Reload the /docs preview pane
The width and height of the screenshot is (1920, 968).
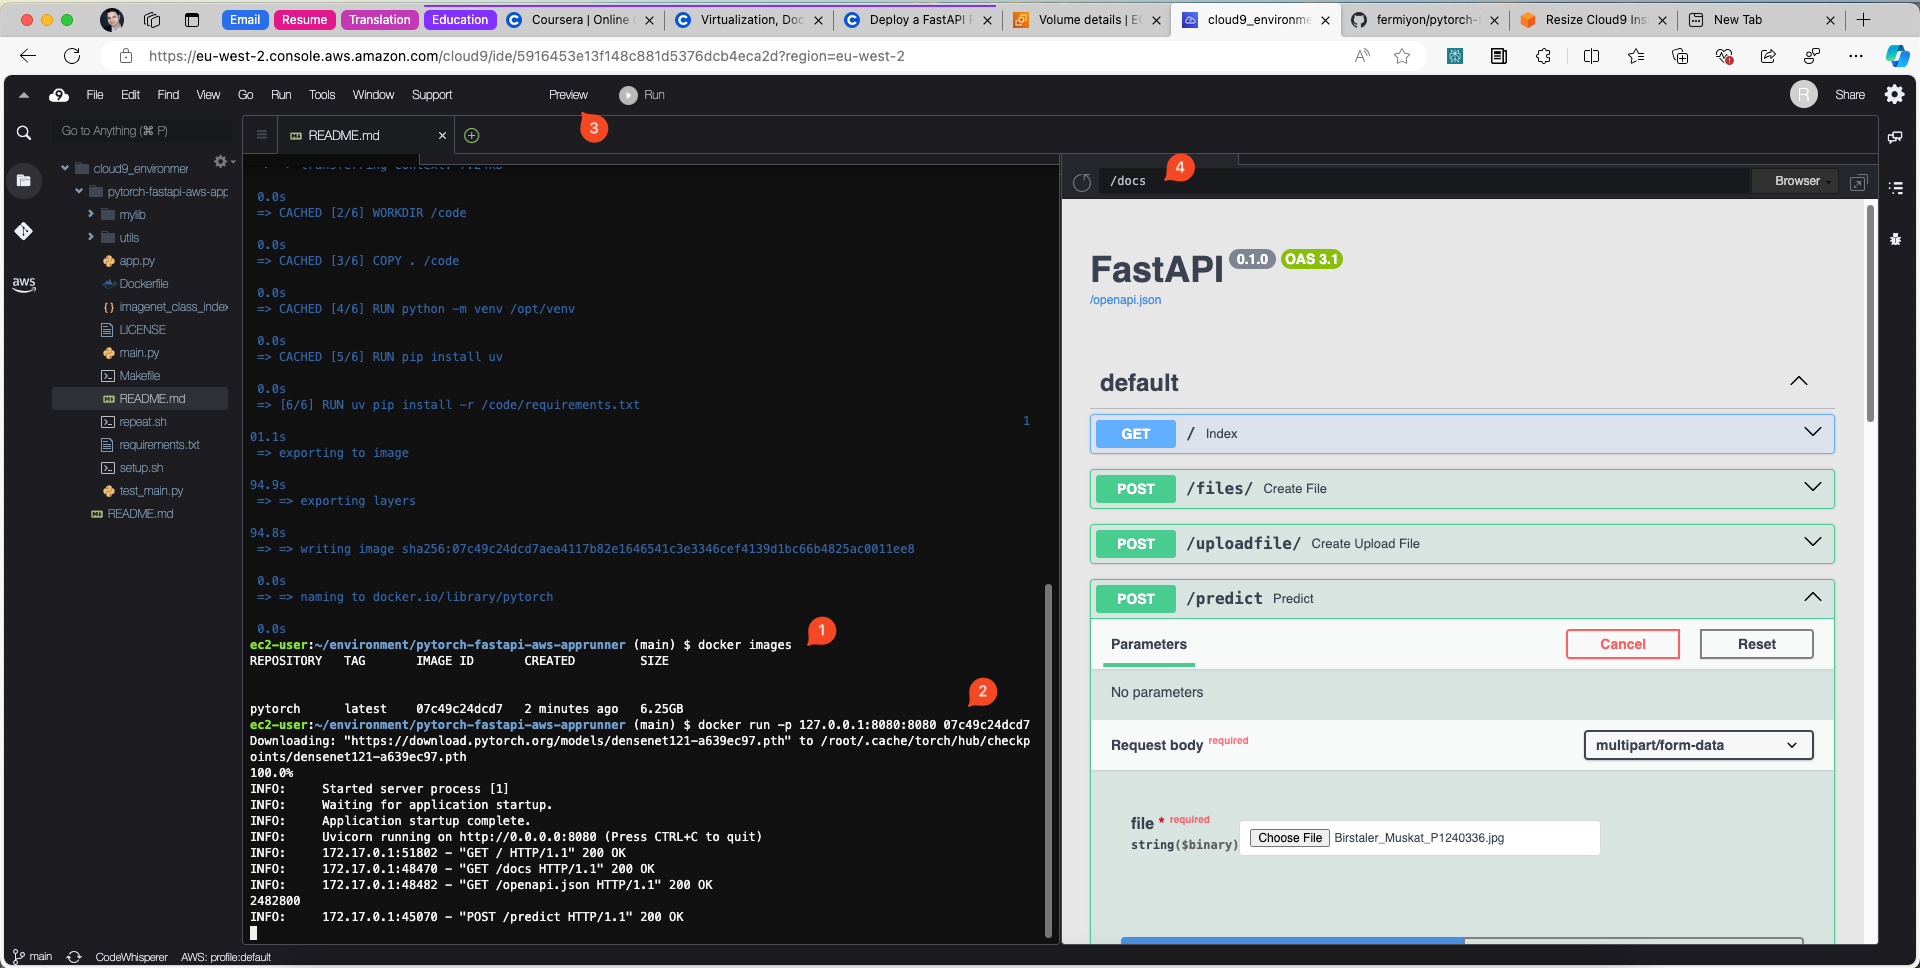(x=1082, y=182)
